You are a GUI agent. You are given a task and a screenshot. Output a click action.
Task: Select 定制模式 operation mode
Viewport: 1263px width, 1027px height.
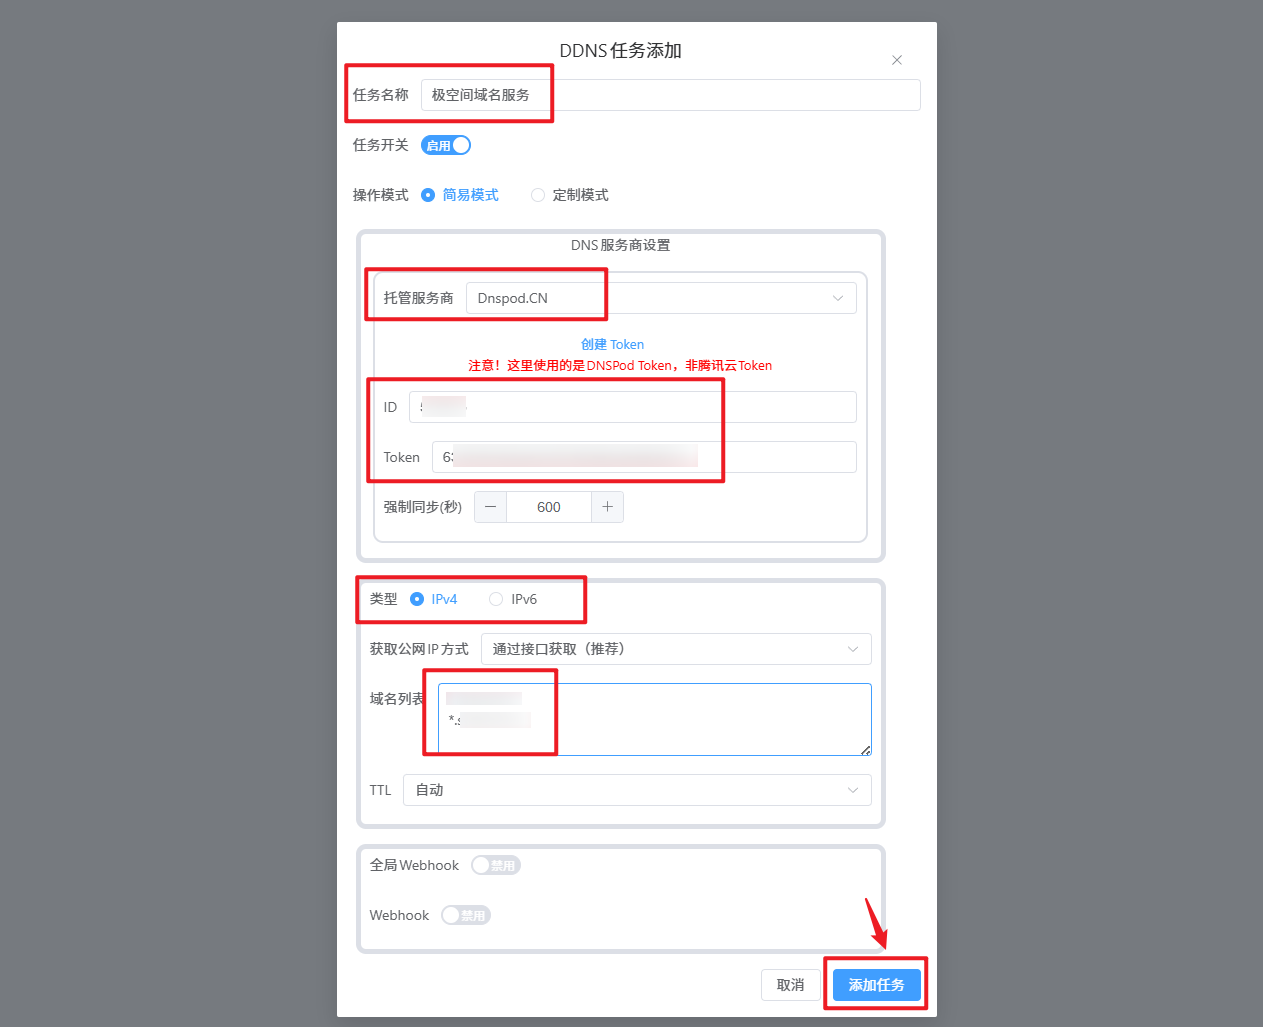570,195
